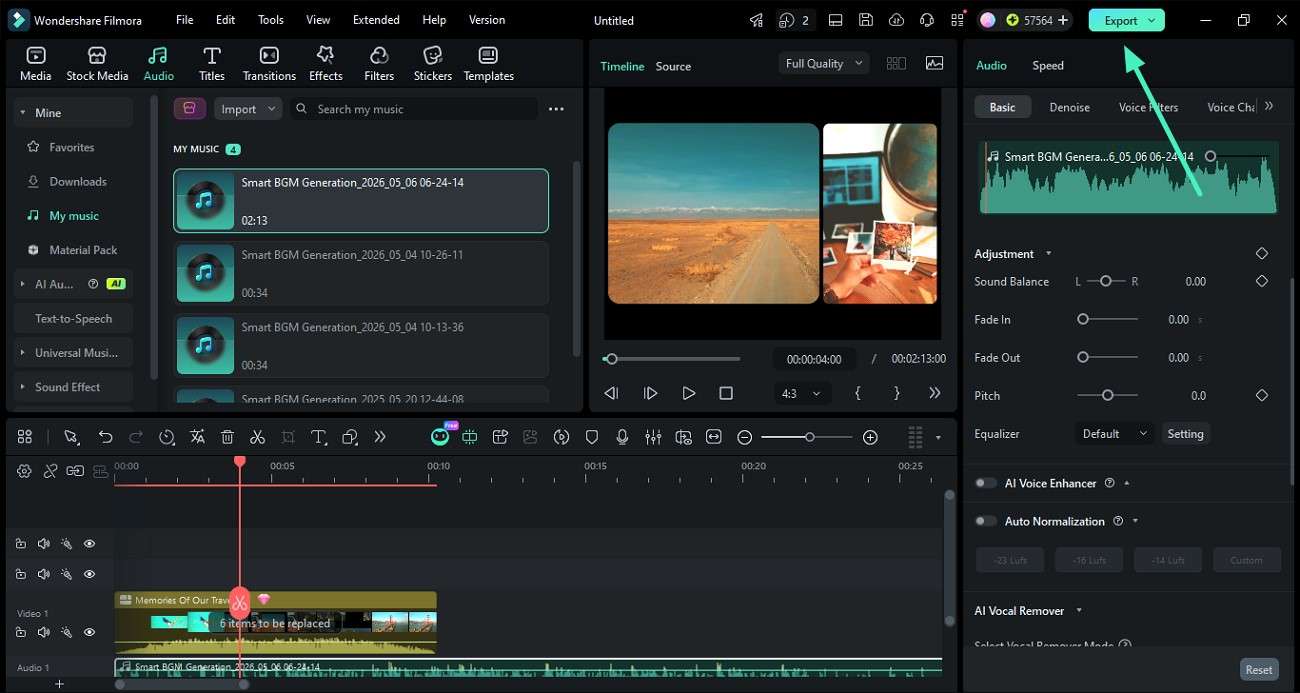Image resolution: width=1300 pixels, height=693 pixels.
Task: Click the translate text icon in timeline toolbar
Action: [197, 437]
